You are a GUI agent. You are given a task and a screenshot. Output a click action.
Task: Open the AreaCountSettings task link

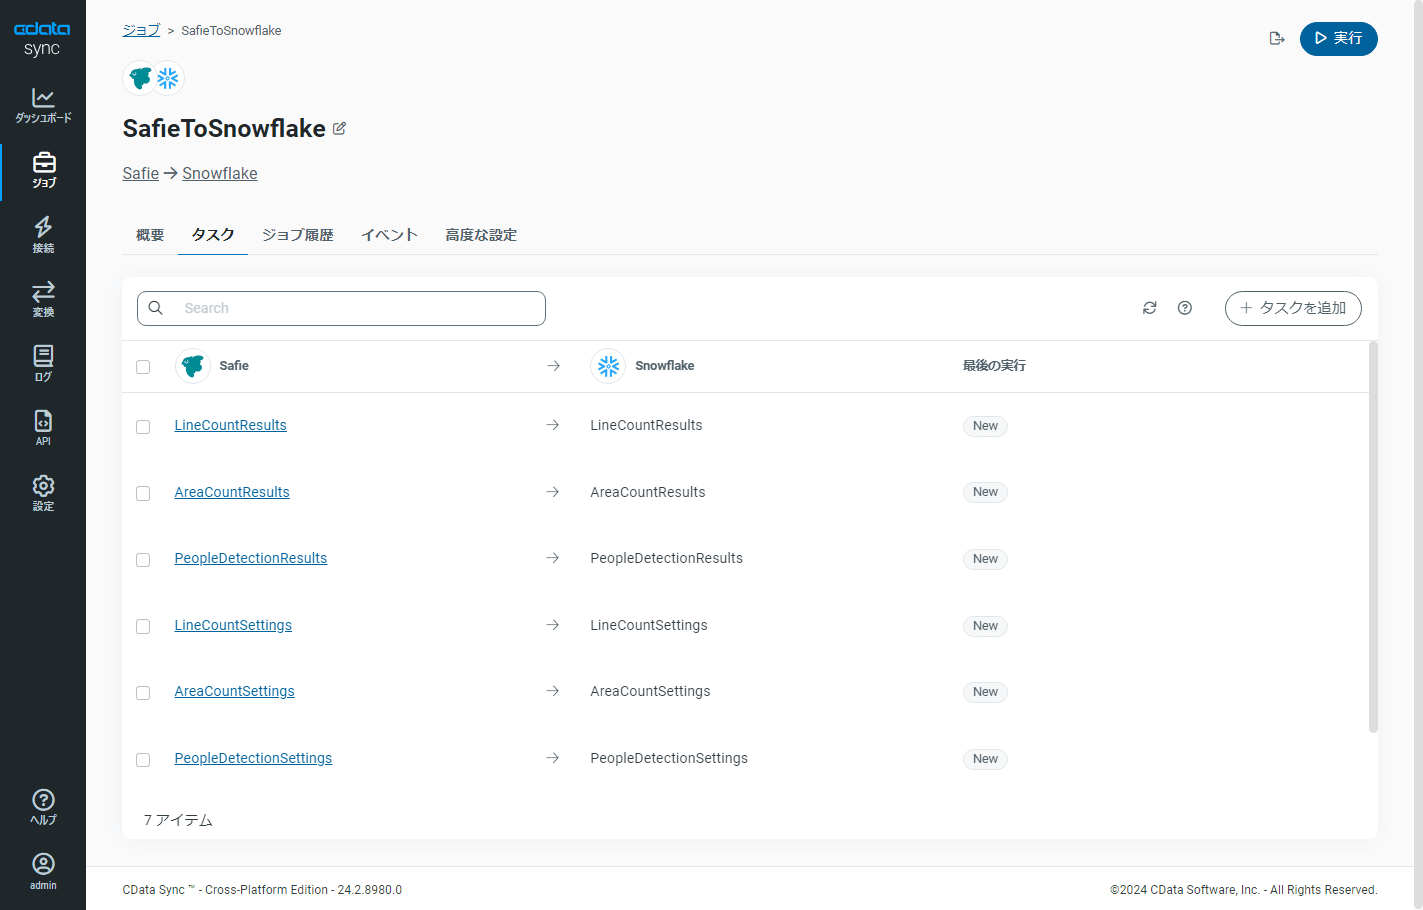pos(235,691)
